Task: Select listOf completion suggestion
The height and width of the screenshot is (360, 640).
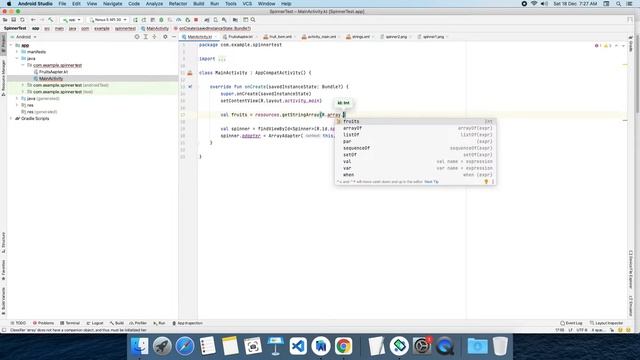Action: (x=416, y=135)
